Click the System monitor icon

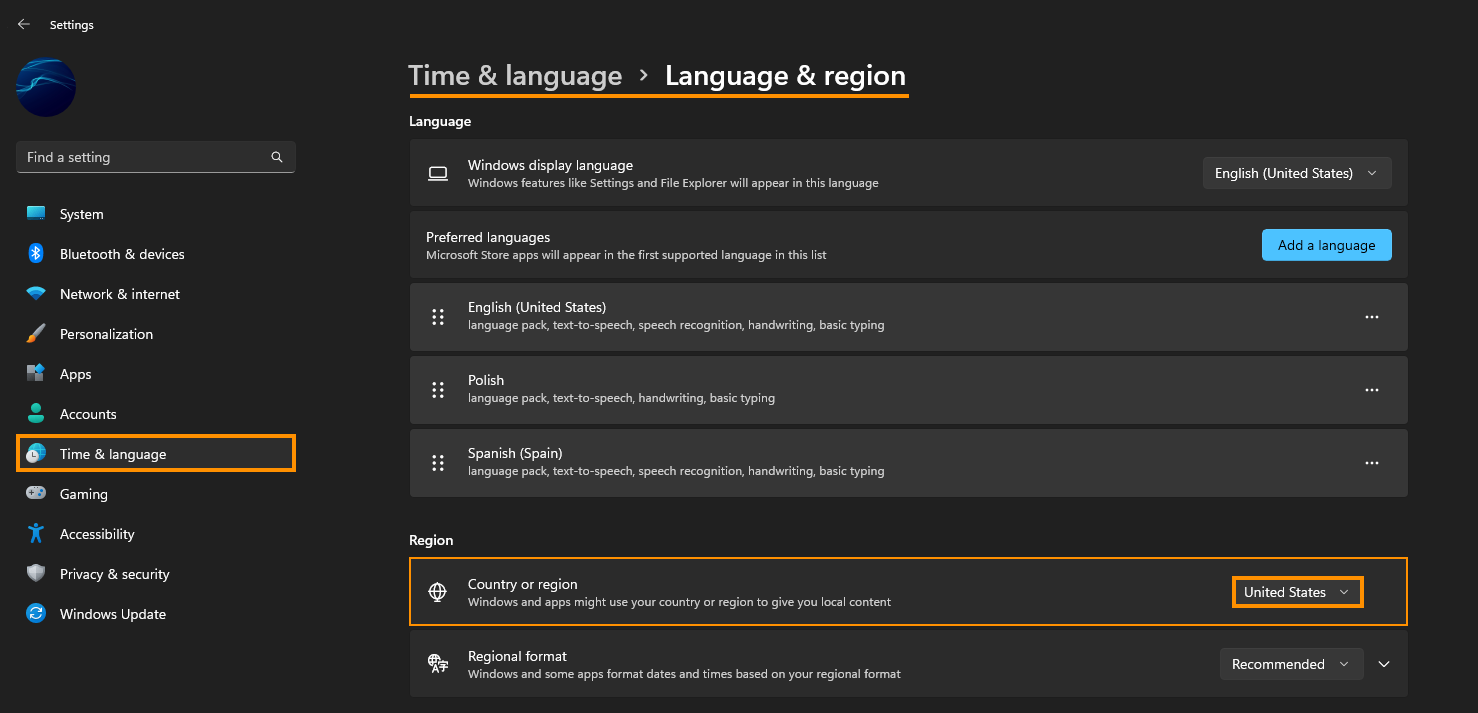(x=36, y=214)
